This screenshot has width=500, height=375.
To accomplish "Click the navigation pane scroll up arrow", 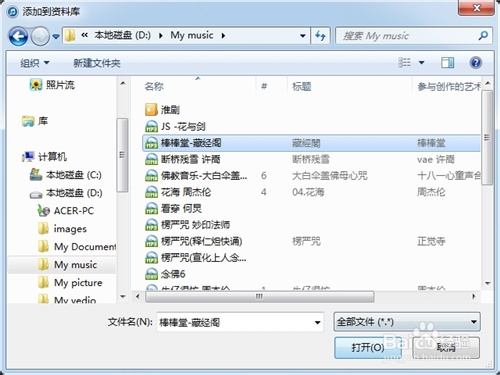I will click(x=123, y=83).
